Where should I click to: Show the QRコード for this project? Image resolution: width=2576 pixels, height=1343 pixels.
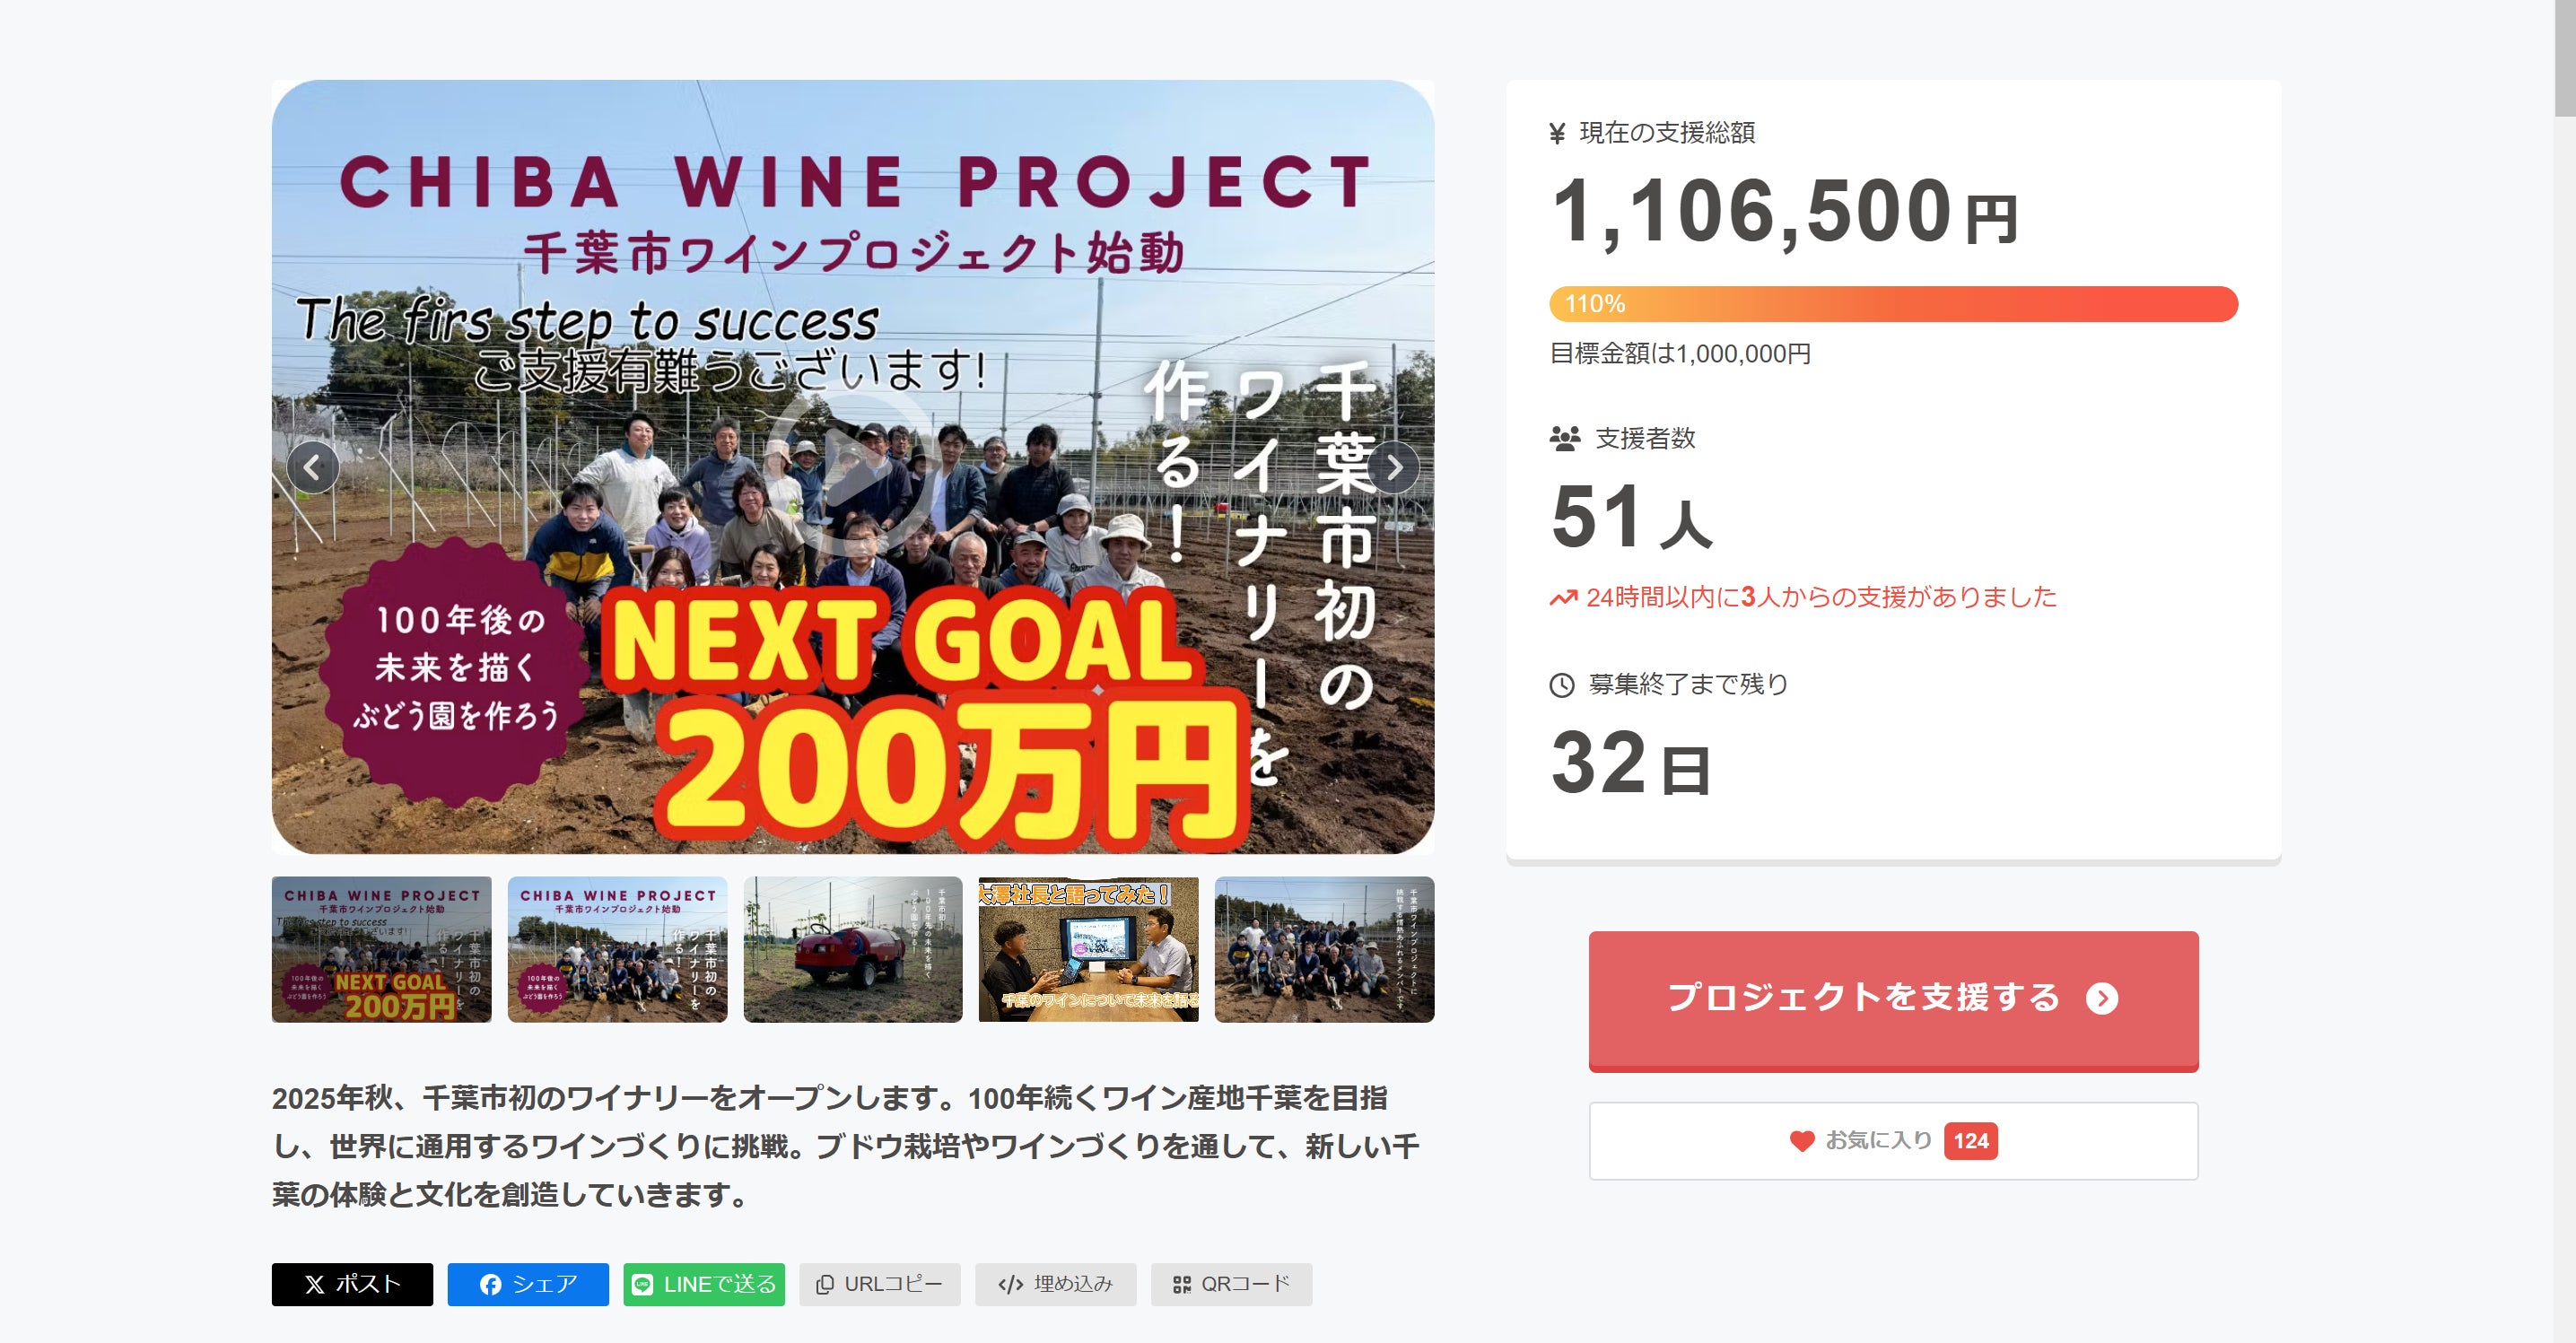tap(1231, 1284)
